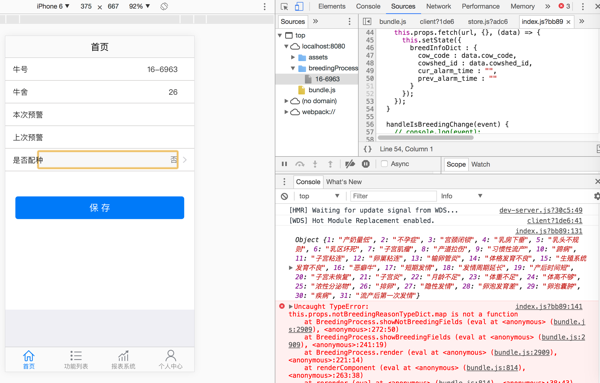Click the blue 保存 button
The width and height of the screenshot is (600, 383).
[x=99, y=208]
